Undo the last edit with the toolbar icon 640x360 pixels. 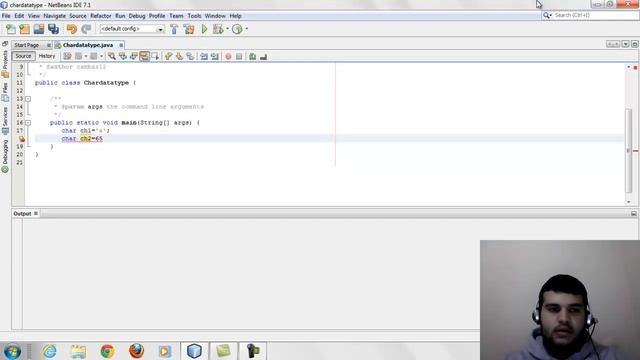[x=72, y=29]
